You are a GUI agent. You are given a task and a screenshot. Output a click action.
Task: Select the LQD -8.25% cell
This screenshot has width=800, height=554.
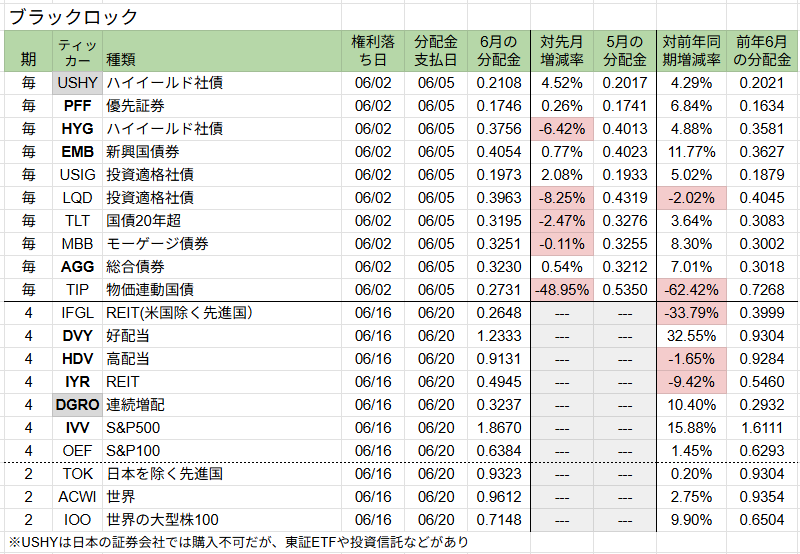click(x=561, y=197)
